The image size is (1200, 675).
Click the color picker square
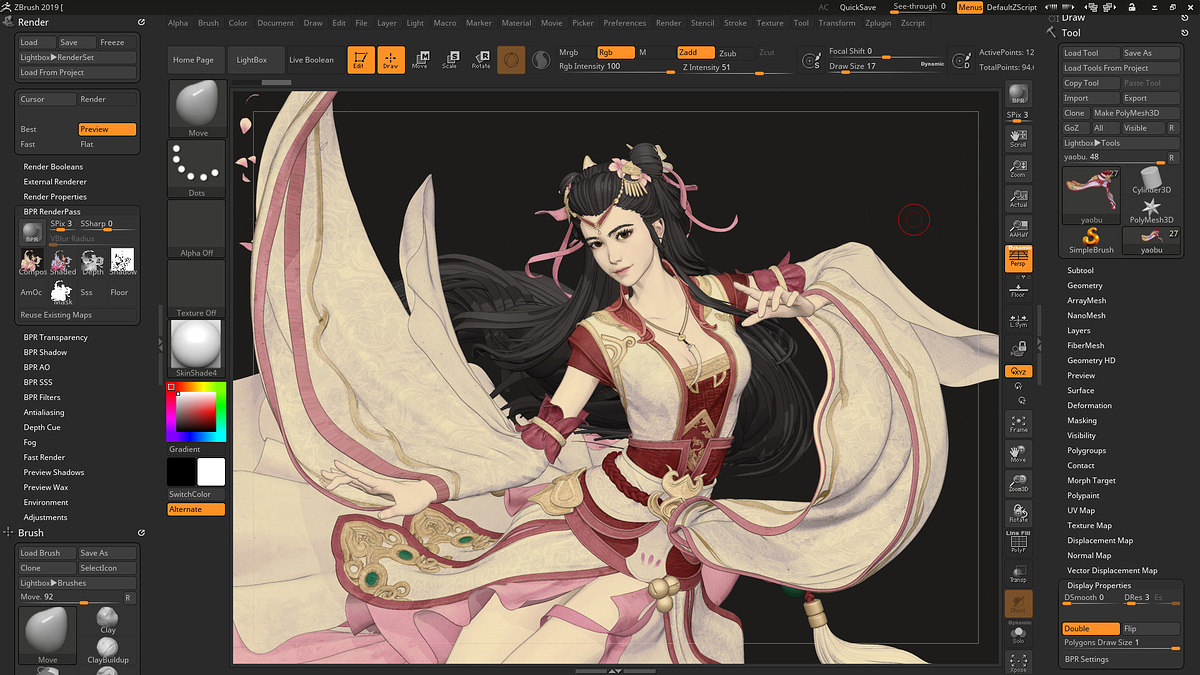196,412
